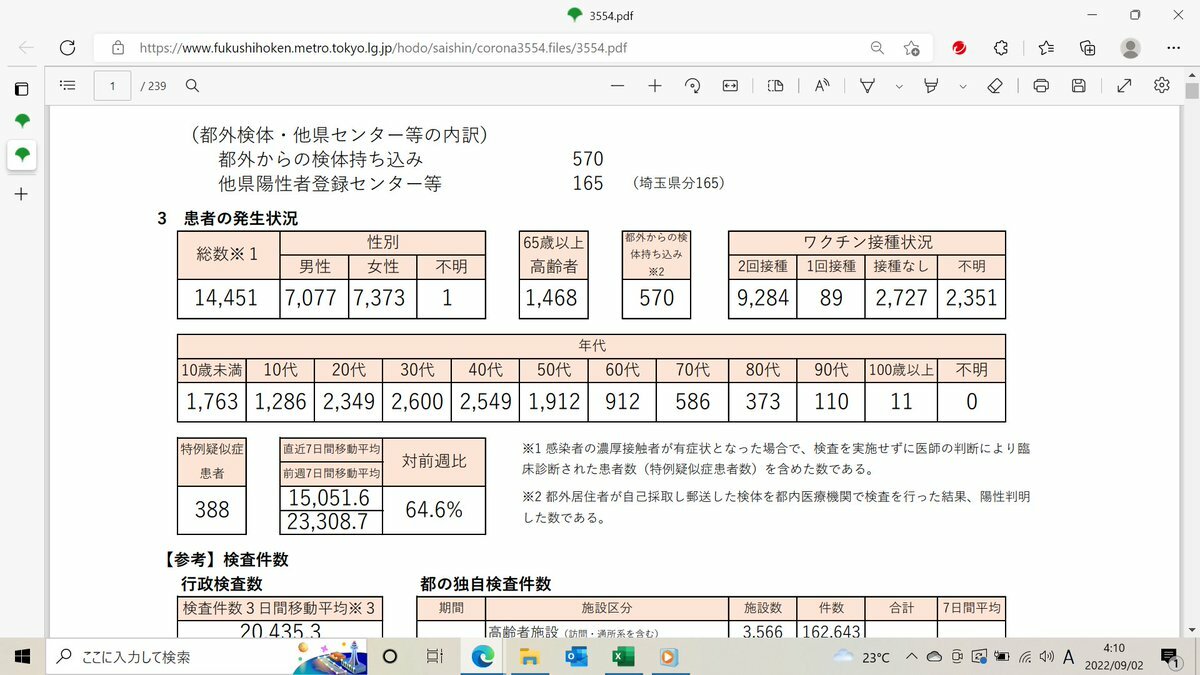Select the Erase tool
The width and height of the screenshot is (1200, 675).
click(x=994, y=86)
